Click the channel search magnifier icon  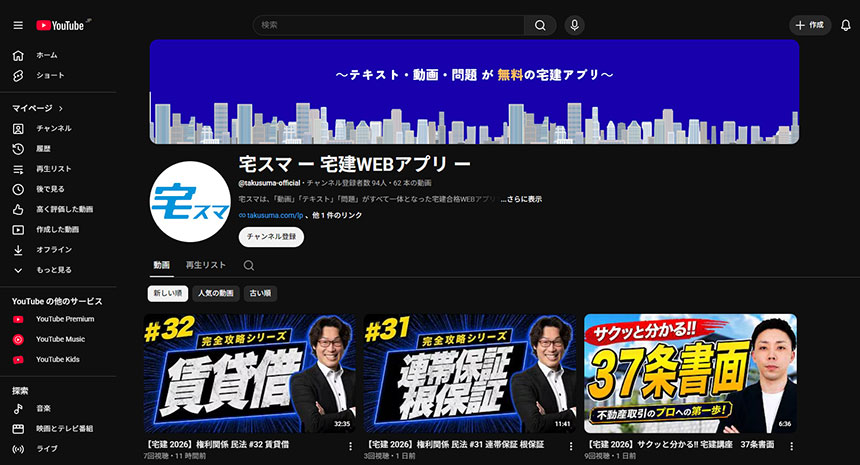(248, 265)
